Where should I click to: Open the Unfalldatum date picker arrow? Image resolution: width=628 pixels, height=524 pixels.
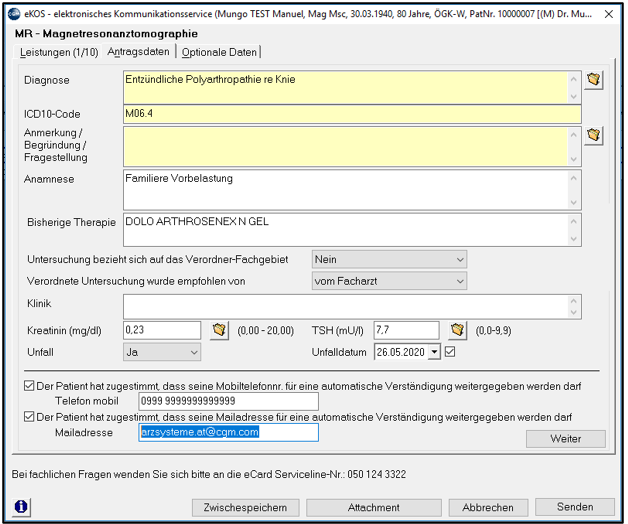coord(435,352)
